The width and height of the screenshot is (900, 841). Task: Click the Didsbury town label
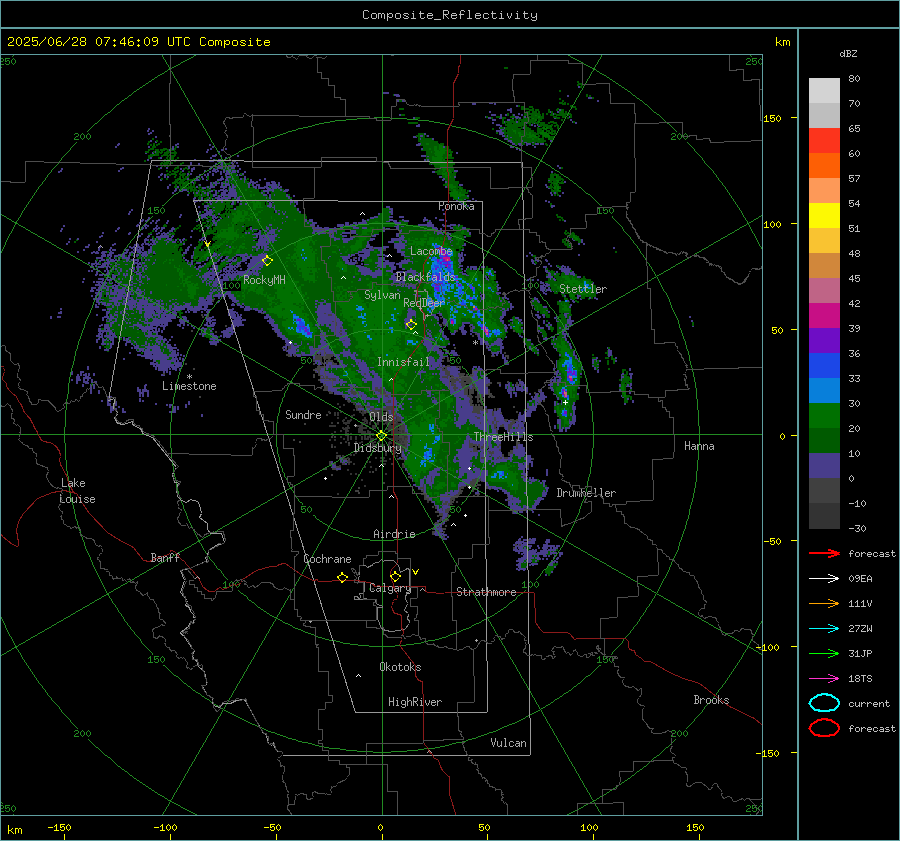(378, 448)
